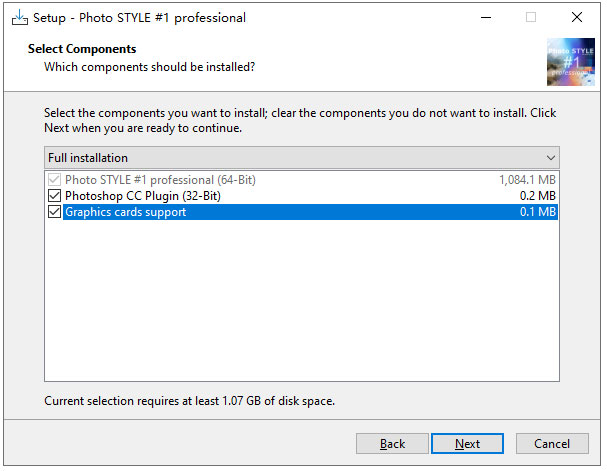
Task: Uncheck the Photoshop CC Plugin (32-Bit) checkbox
Action: (x=55, y=196)
